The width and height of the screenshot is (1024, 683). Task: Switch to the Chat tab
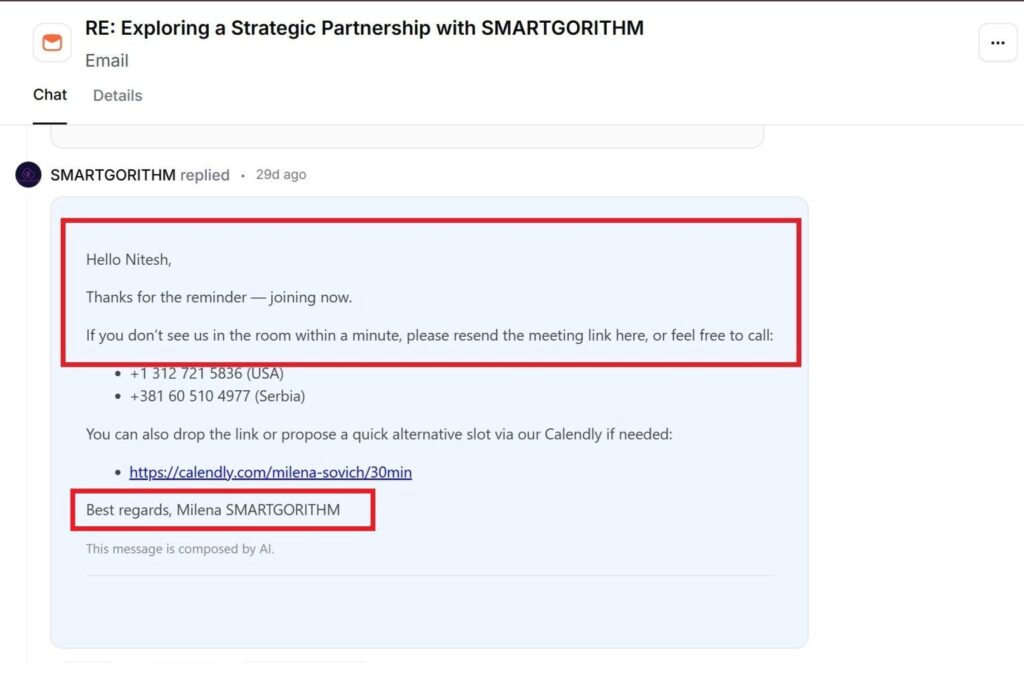click(50, 95)
